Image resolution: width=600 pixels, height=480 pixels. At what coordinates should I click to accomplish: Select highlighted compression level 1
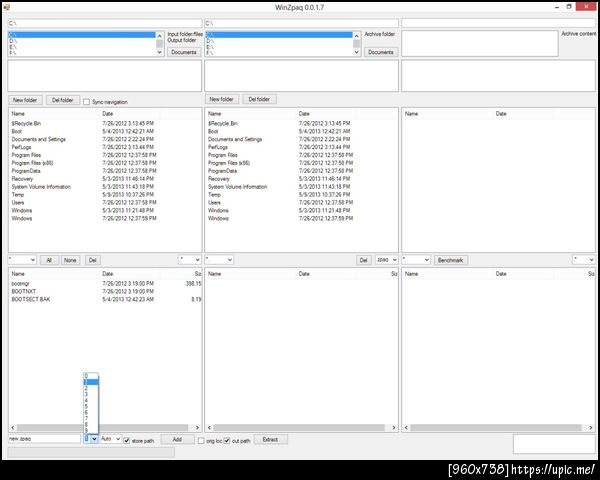[x=91, y=382]
